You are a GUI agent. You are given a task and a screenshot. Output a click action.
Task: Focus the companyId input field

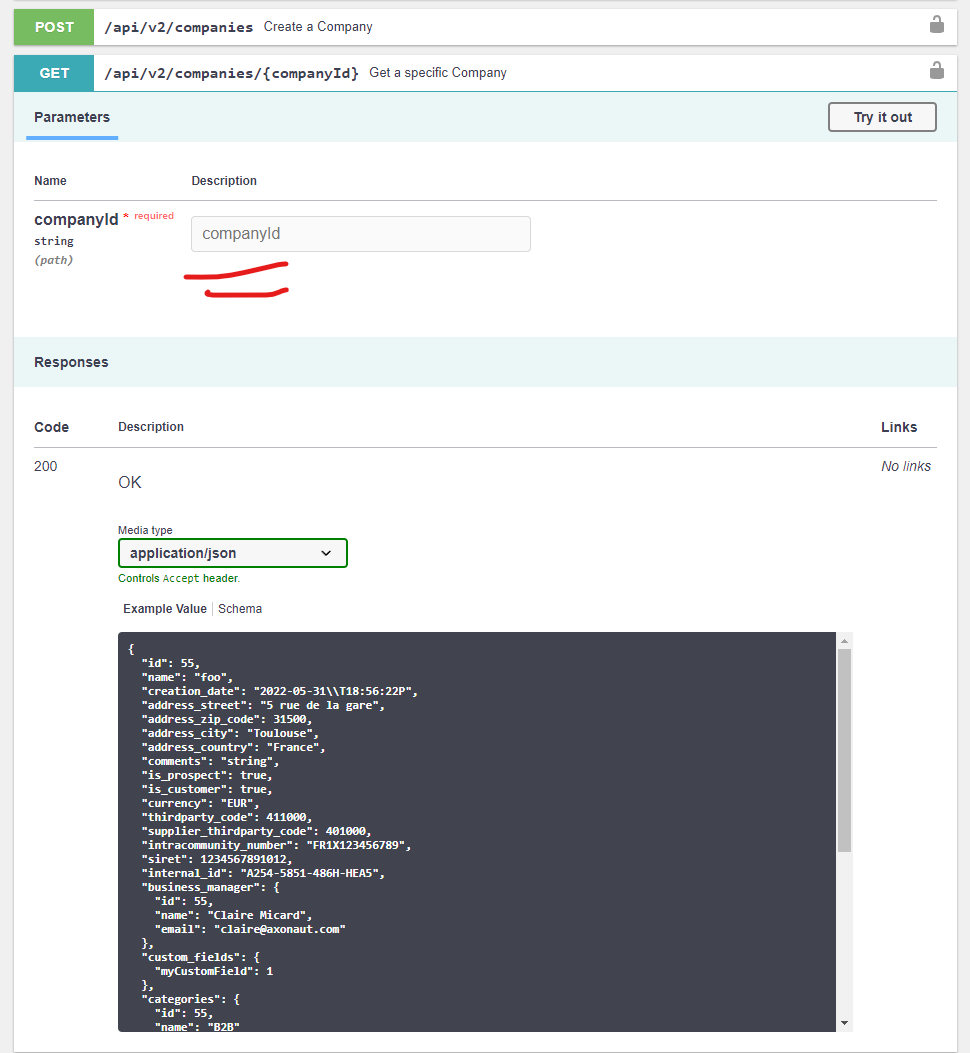(361, 234)
